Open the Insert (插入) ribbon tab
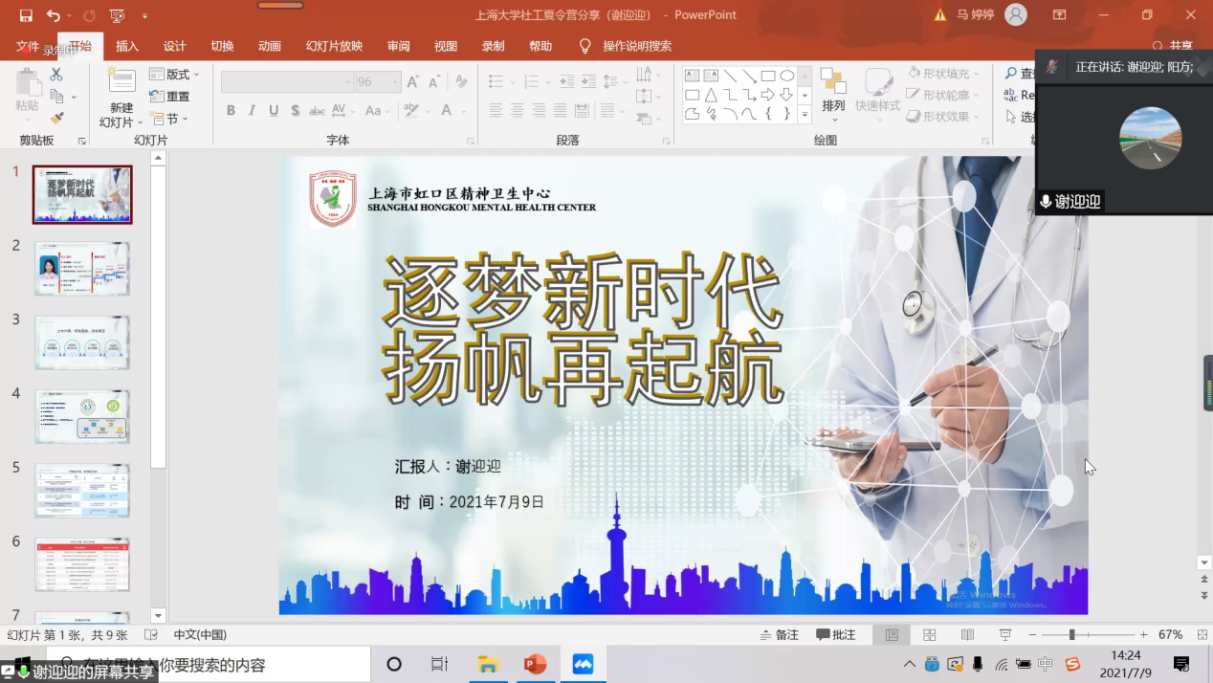The image size is (1213, 683). tap(127, 46)
